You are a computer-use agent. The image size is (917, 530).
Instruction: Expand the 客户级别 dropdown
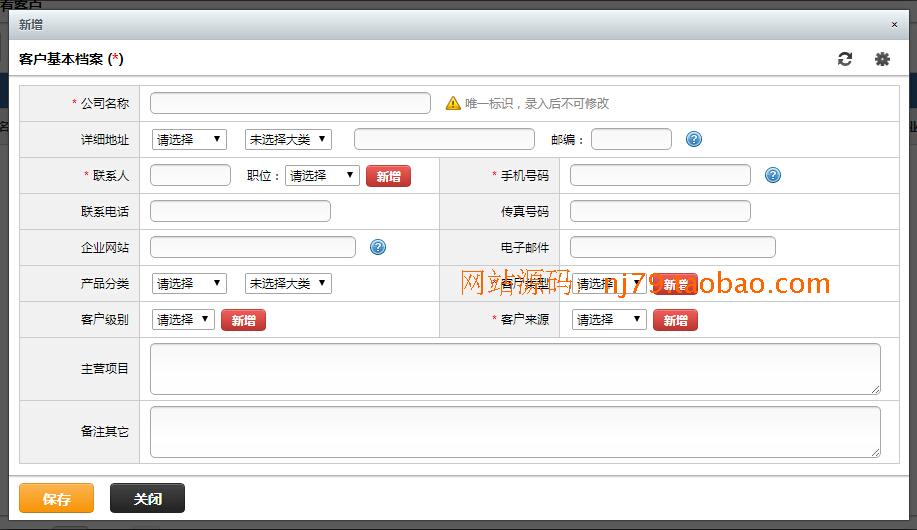pyautogui.click(x=183, y=319)
